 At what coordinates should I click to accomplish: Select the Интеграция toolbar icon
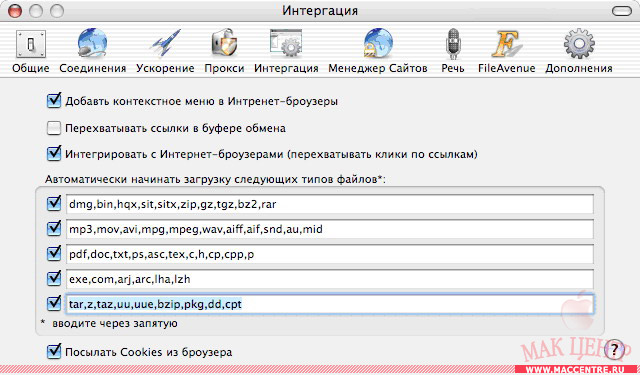[x=286, y=51]
